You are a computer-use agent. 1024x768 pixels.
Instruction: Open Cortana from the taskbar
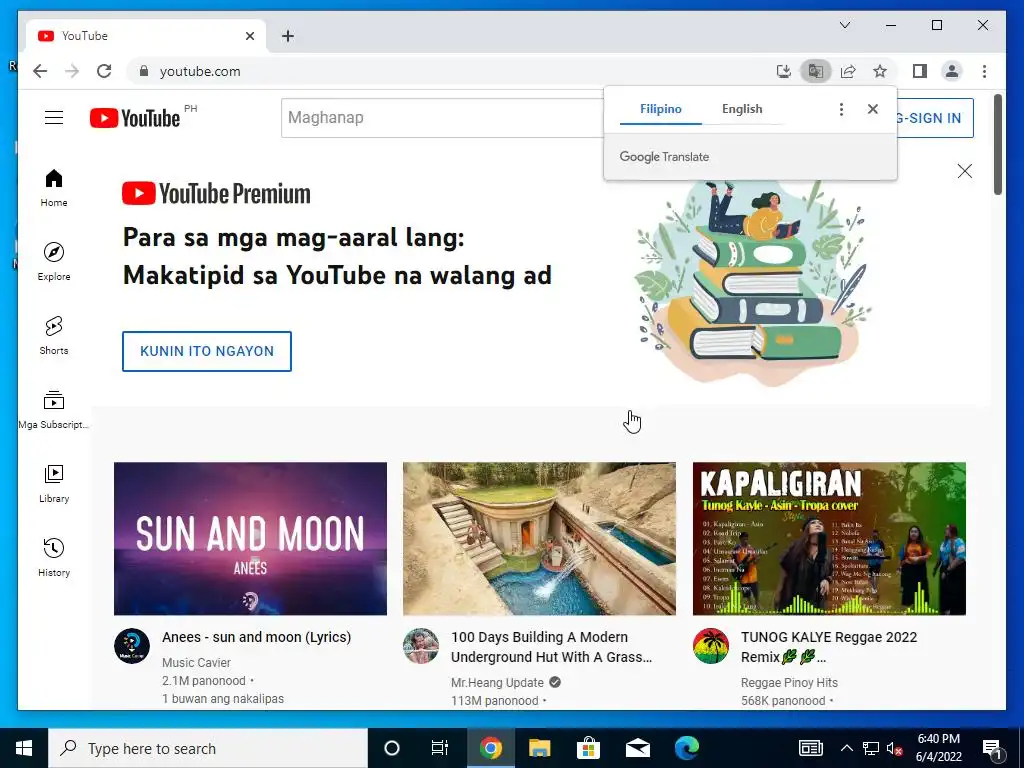pyautogui.click(x=391, y=748)
